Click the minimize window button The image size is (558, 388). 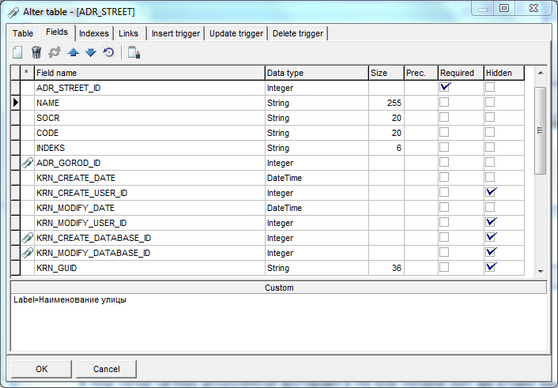pyautogui.click(x=483, y=8)
